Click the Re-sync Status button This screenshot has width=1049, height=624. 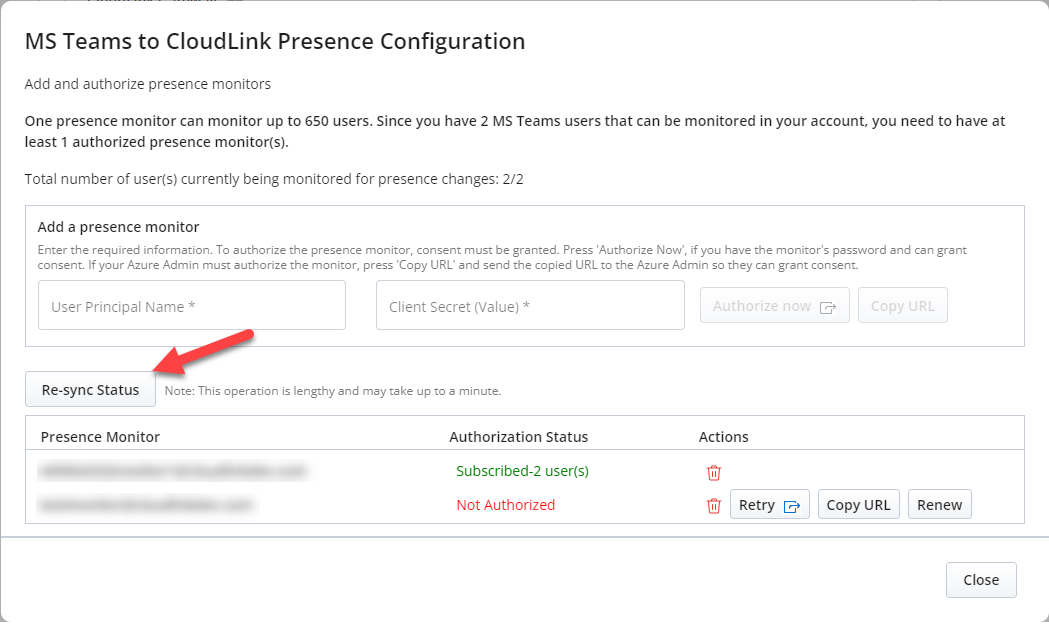click(90, 389)
